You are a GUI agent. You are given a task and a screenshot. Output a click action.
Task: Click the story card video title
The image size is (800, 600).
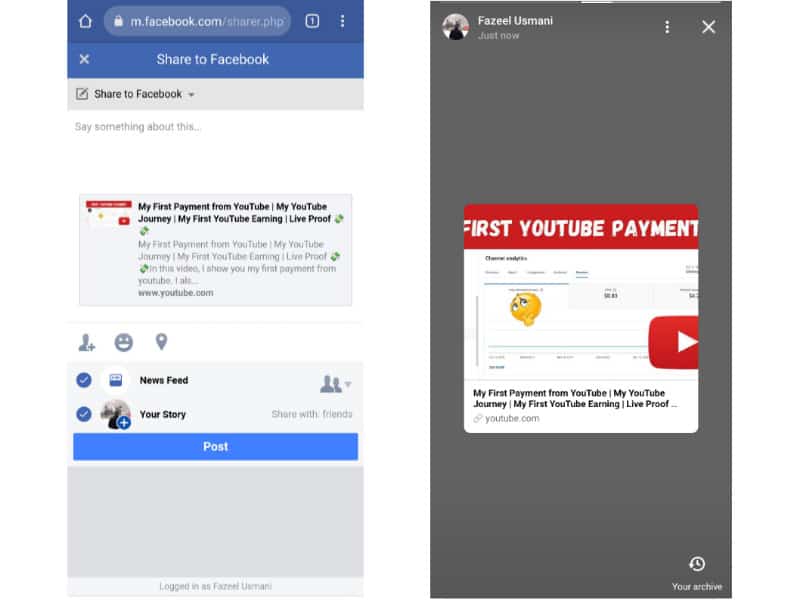pos(575,398)
